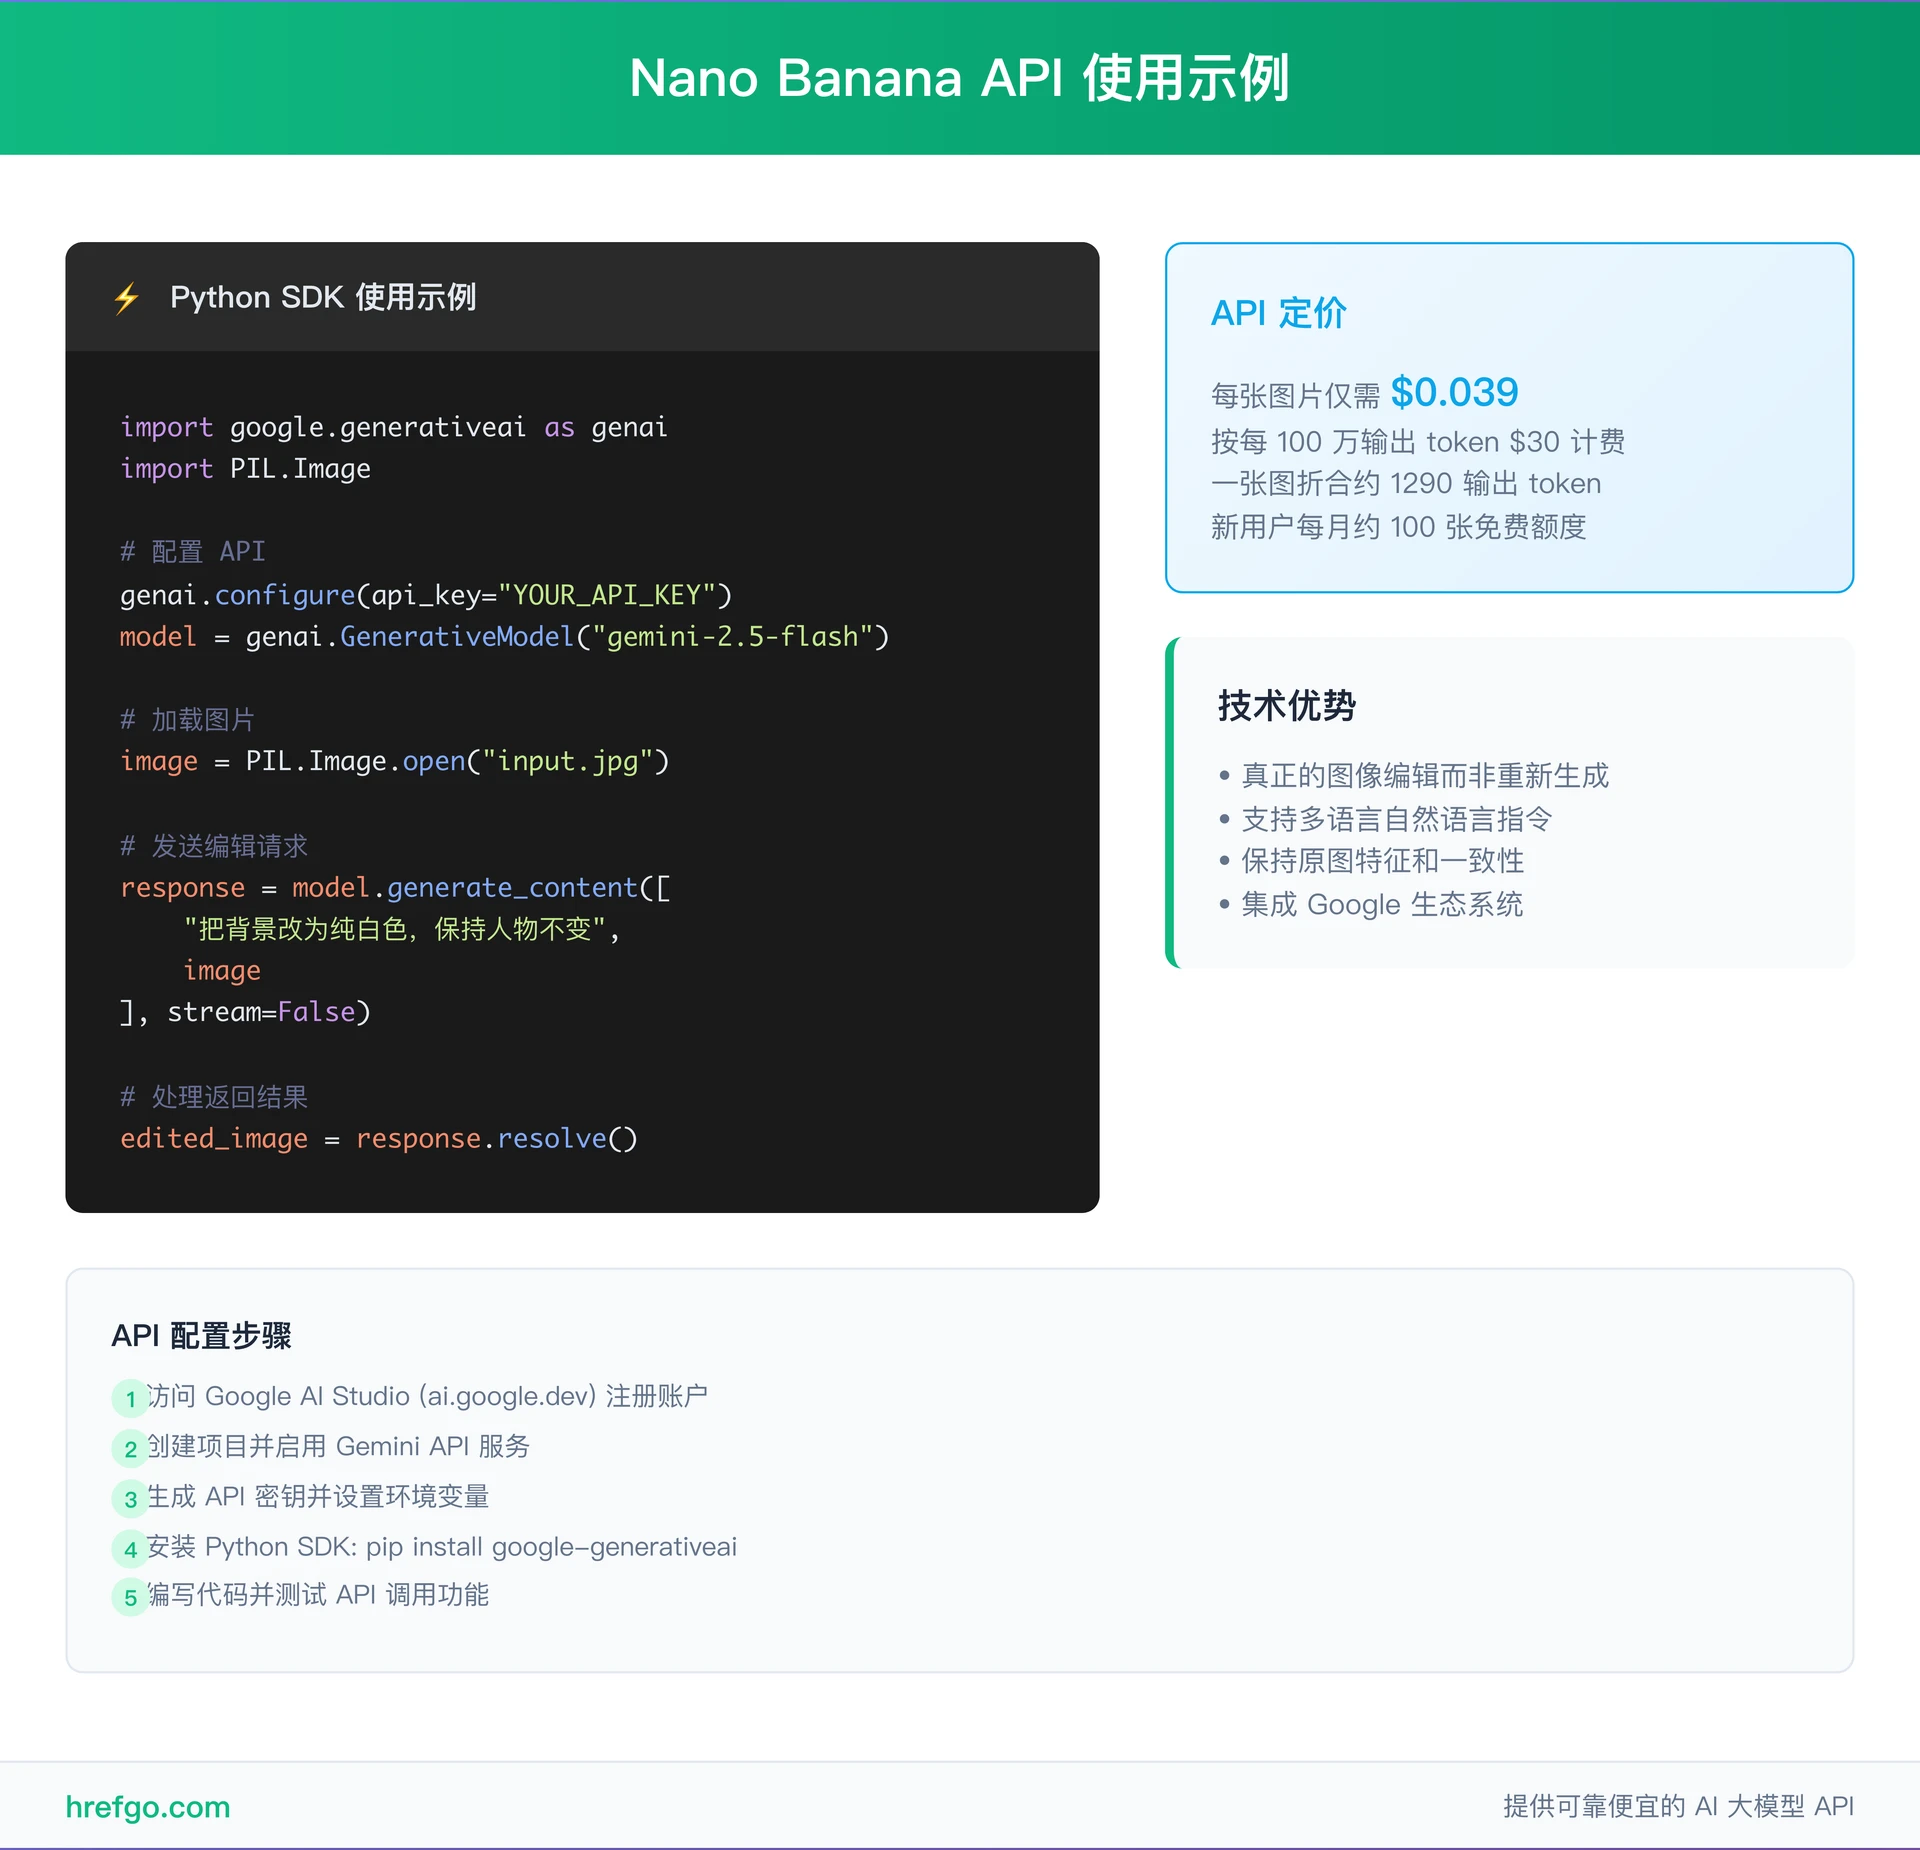This screenshot has width=1920, height=1850.
Task: Click step text '访问 Google AI Studio (ai.google.dev) 注册账户'
Action: tap(427, 1396)
